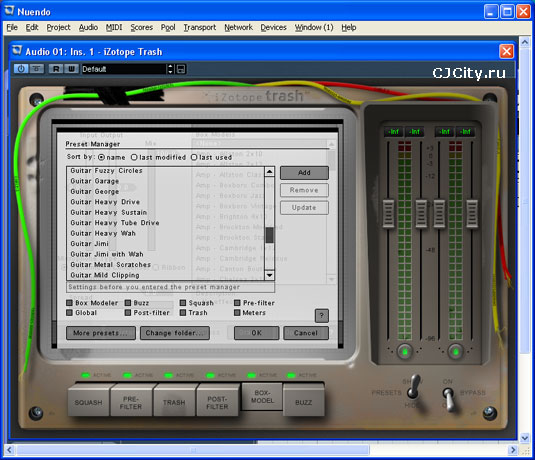Enable Write automation (W) button
This screenshot has width=535, height=460.
click(x=71, y=69)
